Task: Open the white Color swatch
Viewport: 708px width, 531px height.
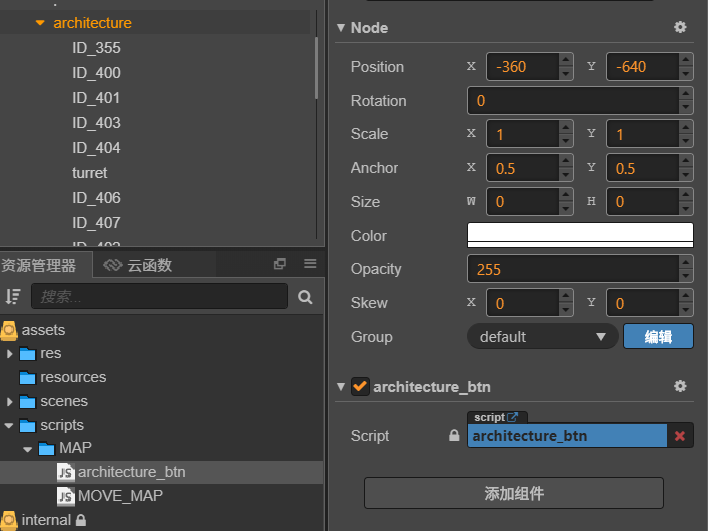Action: click(580, 235)
